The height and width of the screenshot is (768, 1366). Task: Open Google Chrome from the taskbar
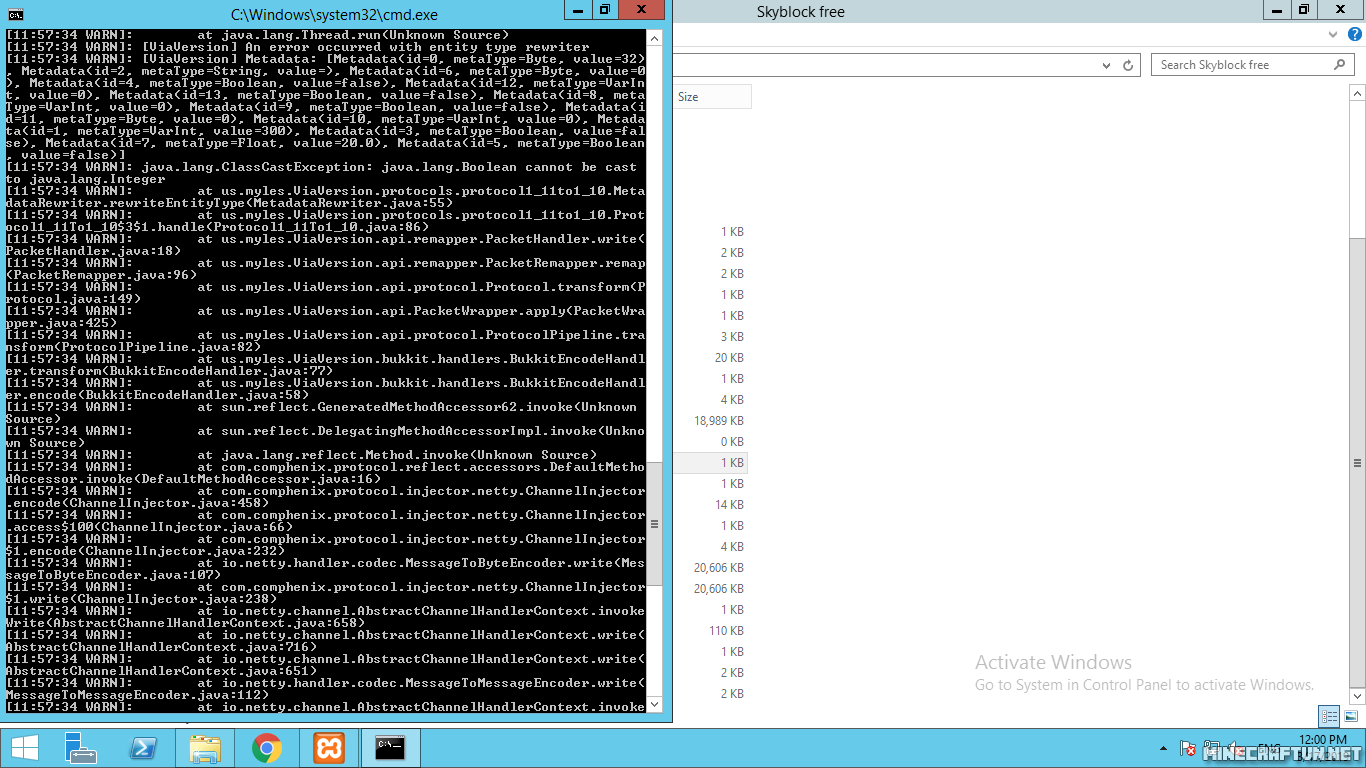(x=267, y=748)
